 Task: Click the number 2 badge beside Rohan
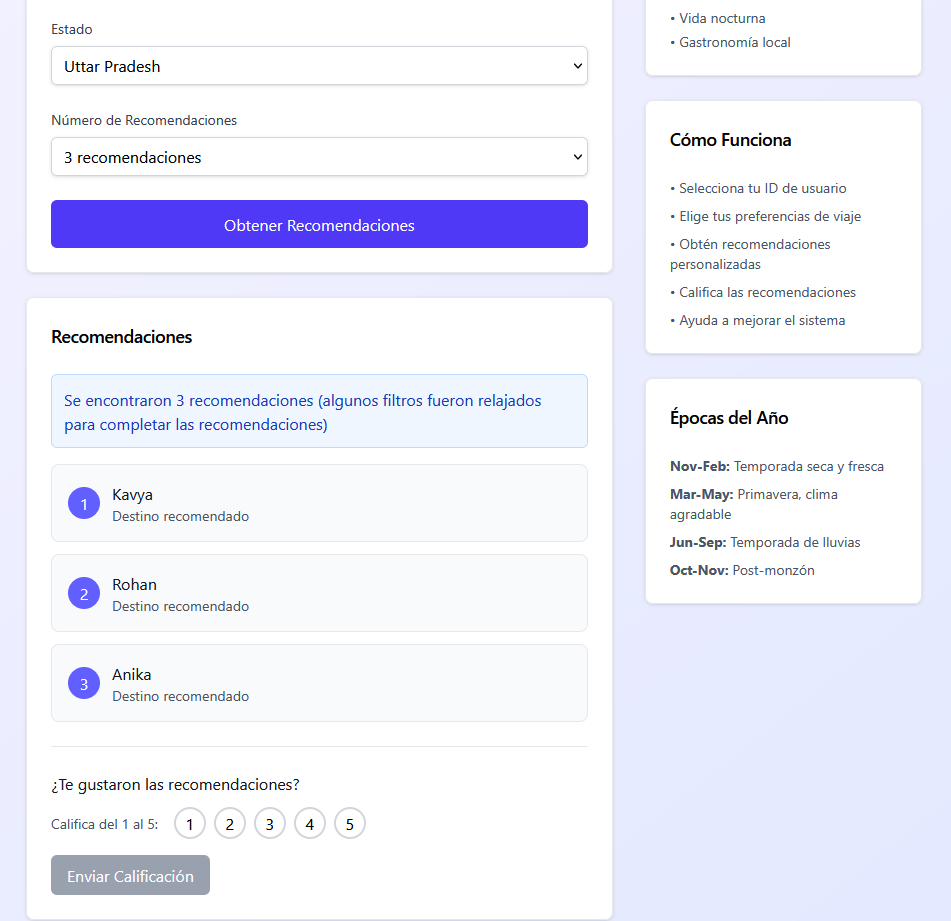[x=84, y=593]
